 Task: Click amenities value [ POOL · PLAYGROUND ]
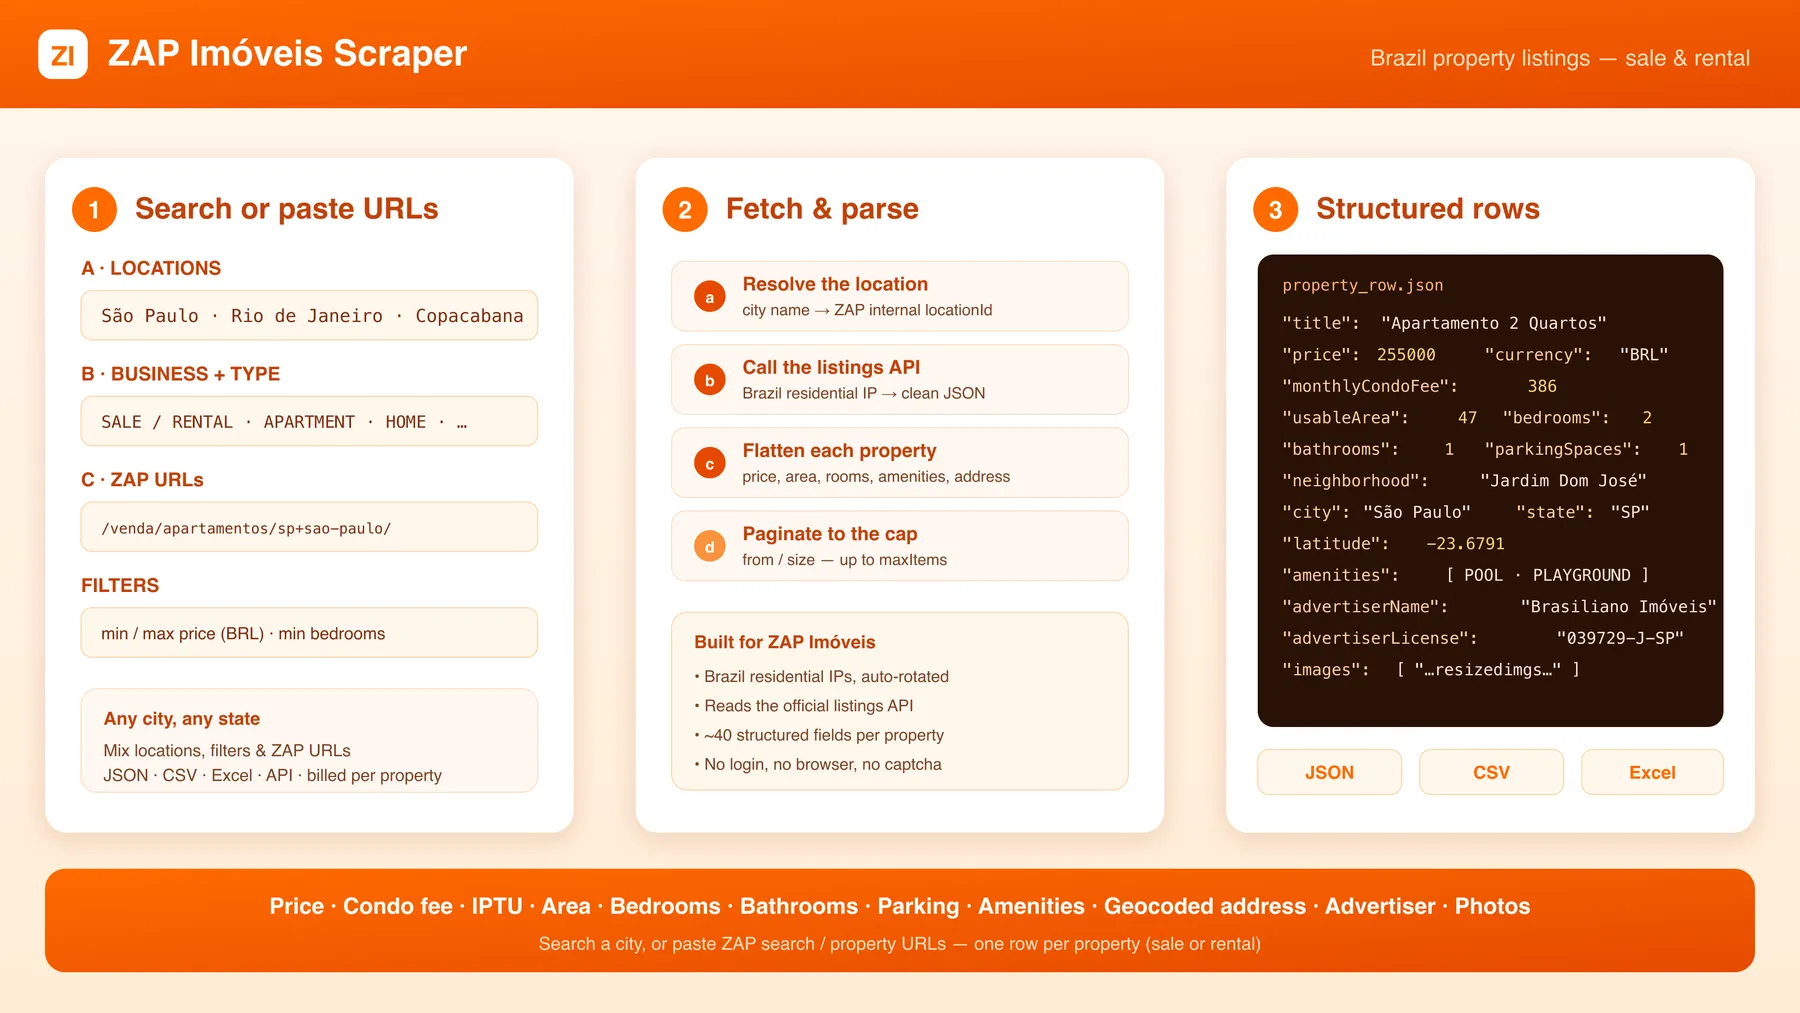(1547, 575)
